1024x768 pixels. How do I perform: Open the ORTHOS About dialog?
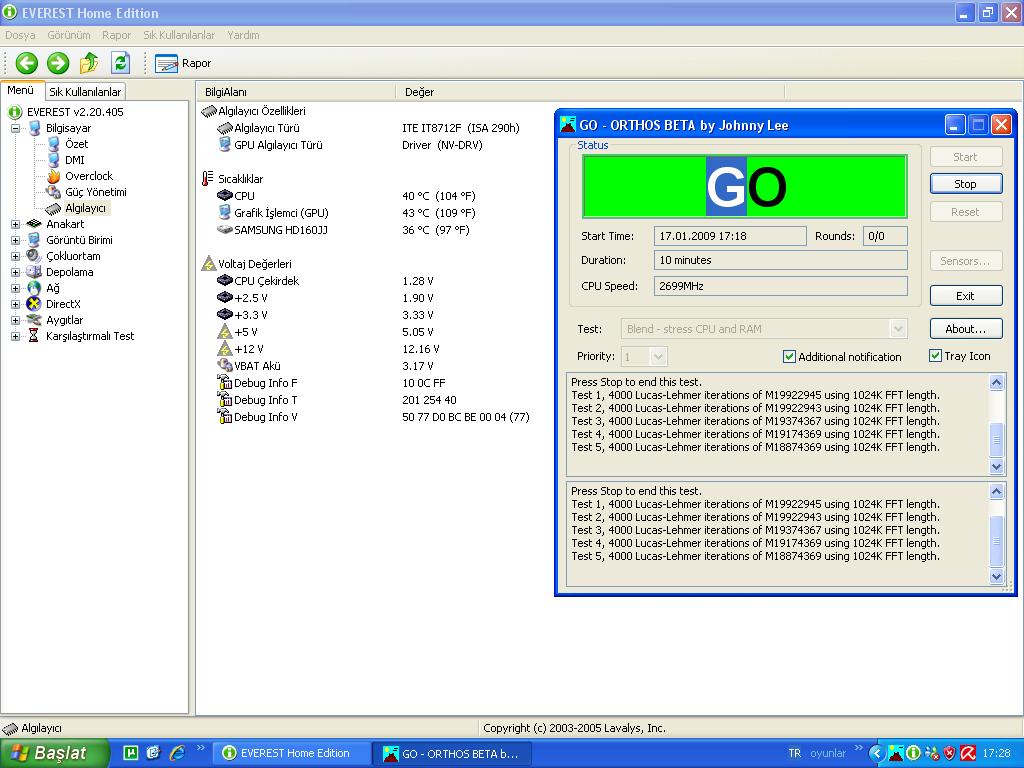[x=966, y=329]
